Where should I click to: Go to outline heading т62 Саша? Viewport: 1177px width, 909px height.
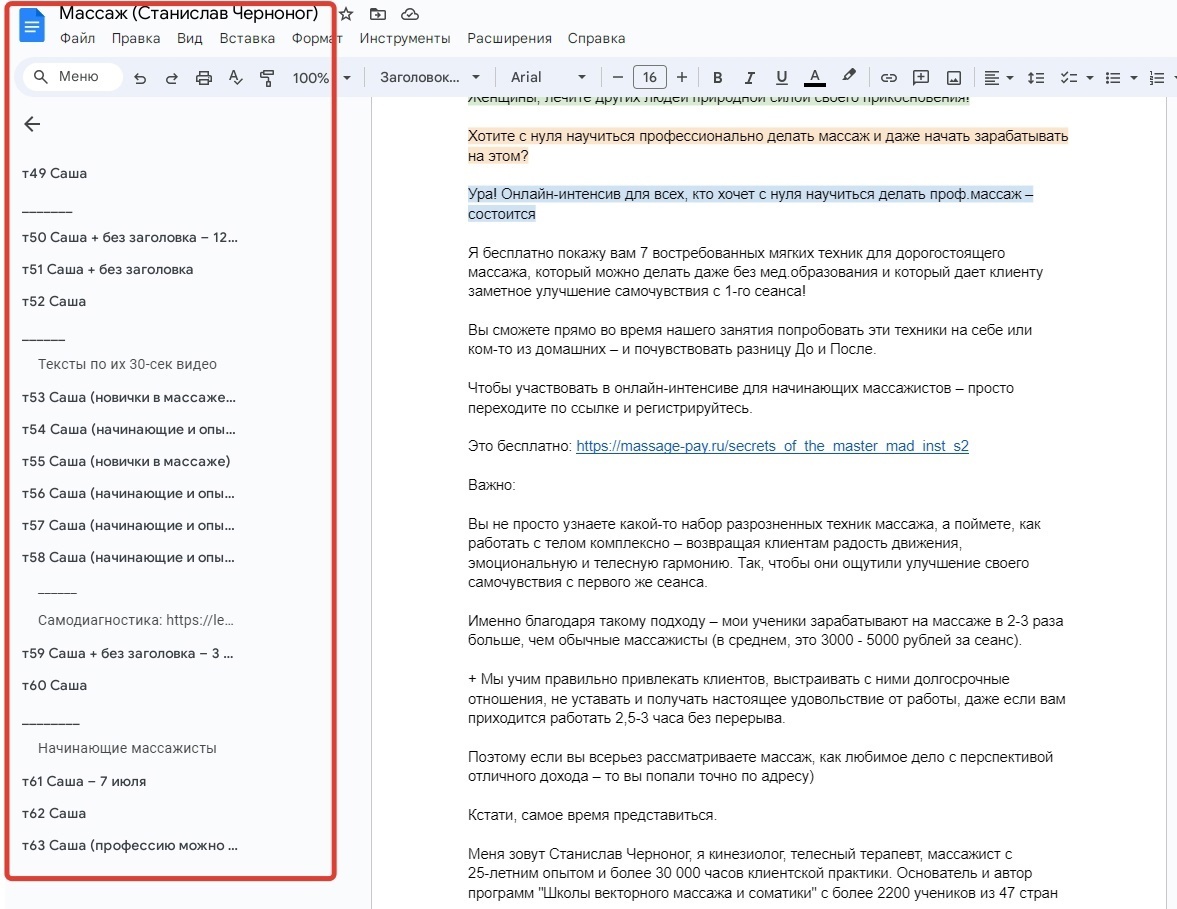[53, 814]
